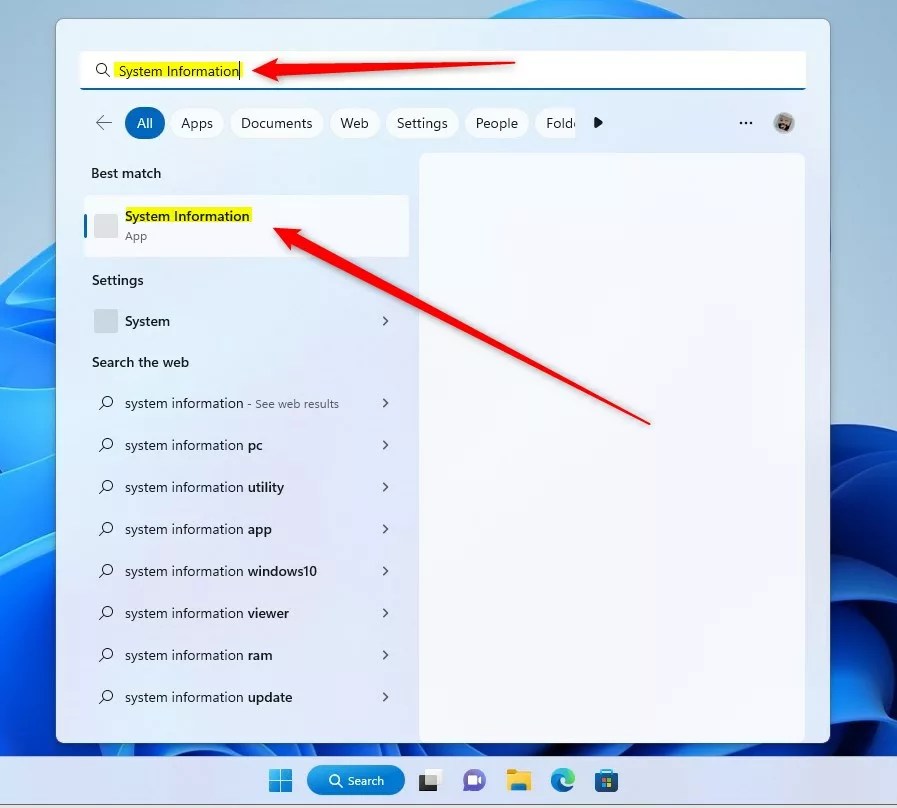Select the All filter pill

(144, 122)
